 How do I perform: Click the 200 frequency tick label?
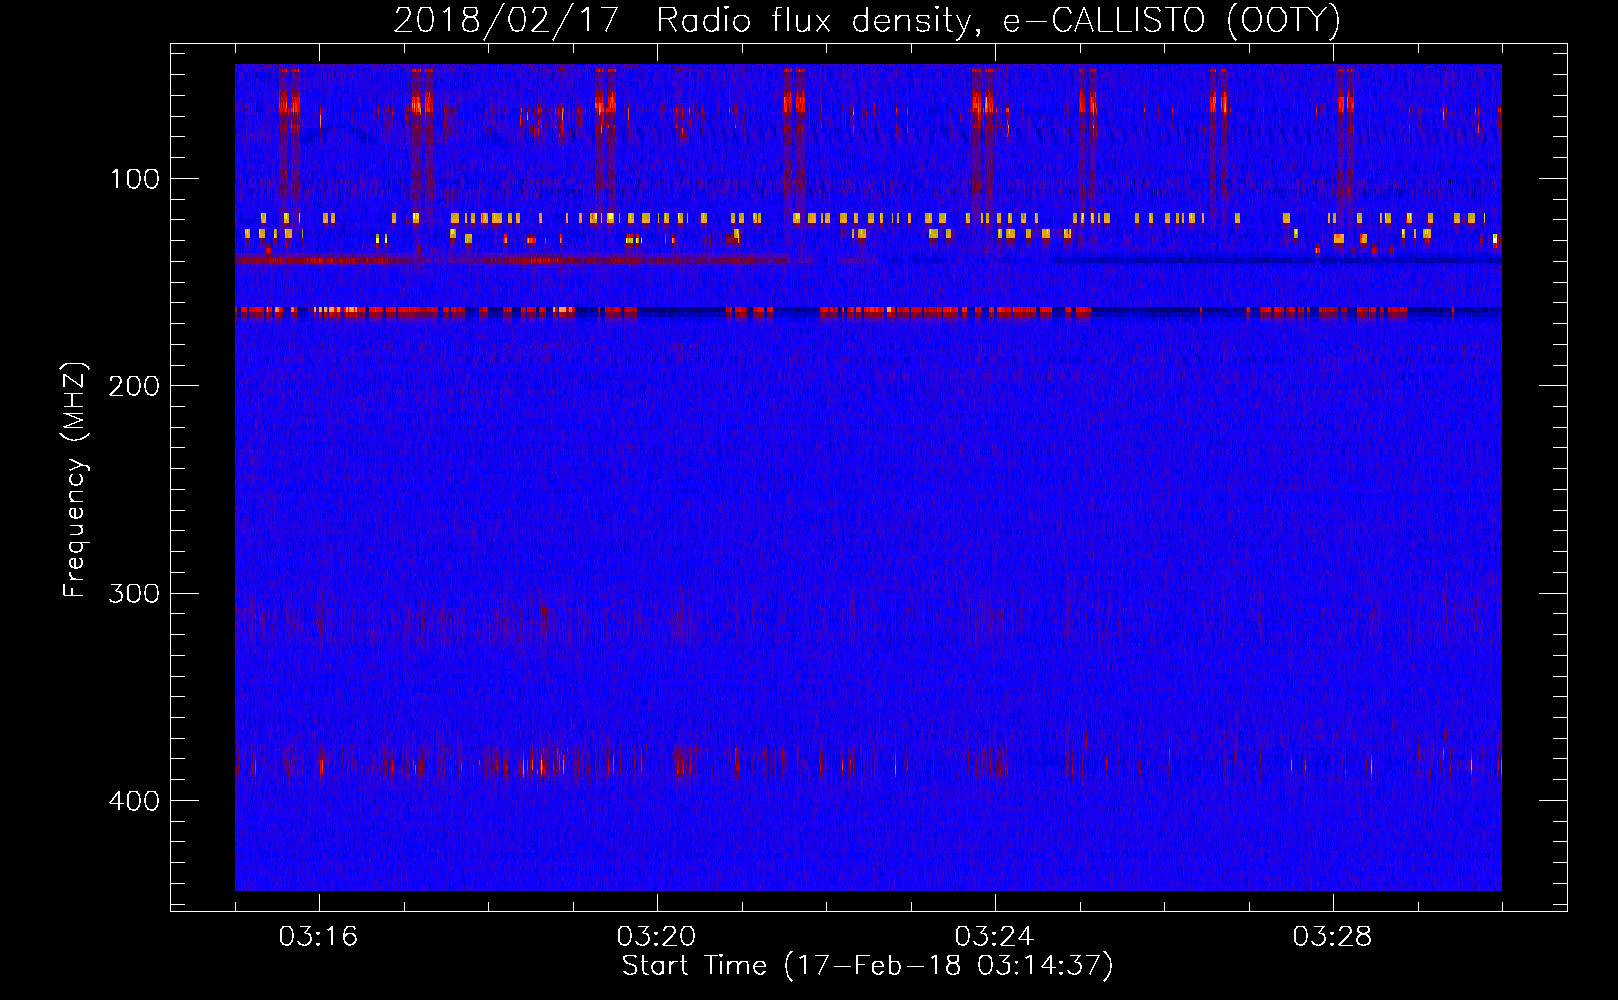pyautogui.click(x=134, y=386)
